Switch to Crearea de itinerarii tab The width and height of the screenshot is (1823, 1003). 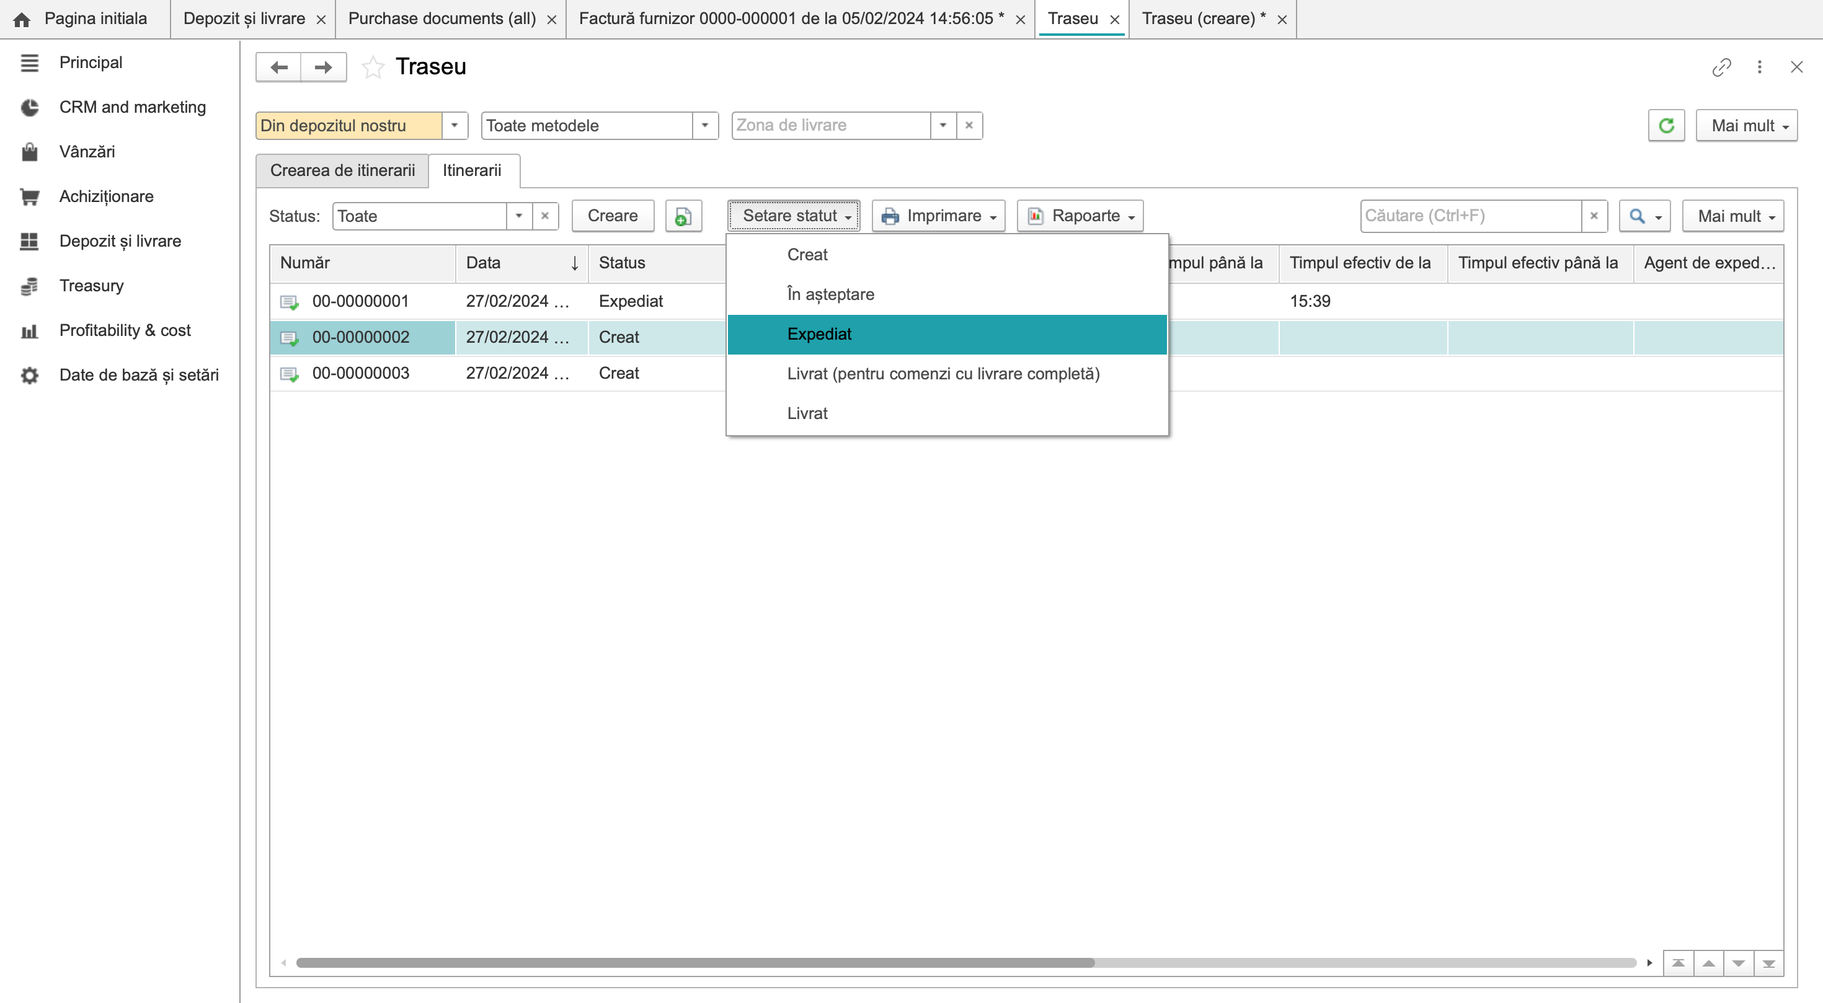click(342, 171)
